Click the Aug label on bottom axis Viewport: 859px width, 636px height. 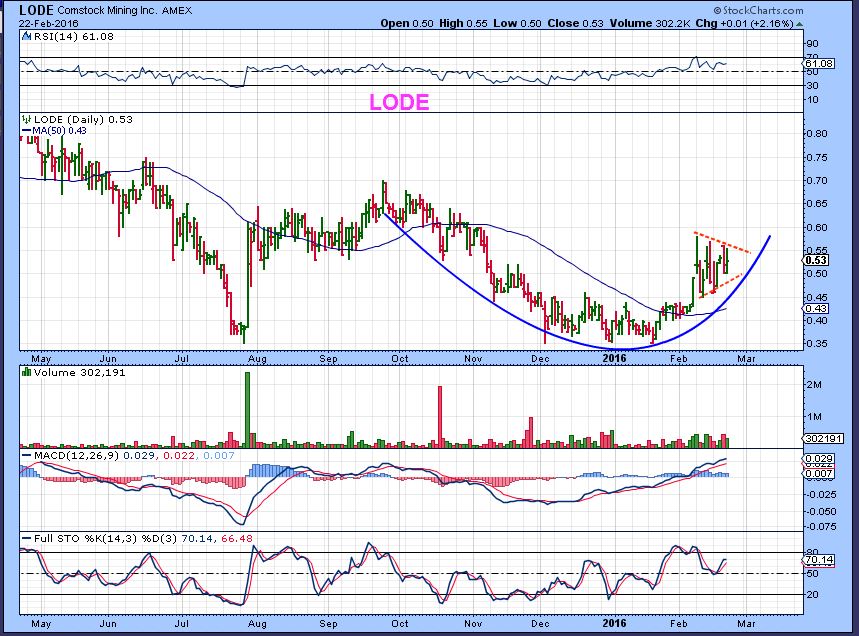click(256, 623)
